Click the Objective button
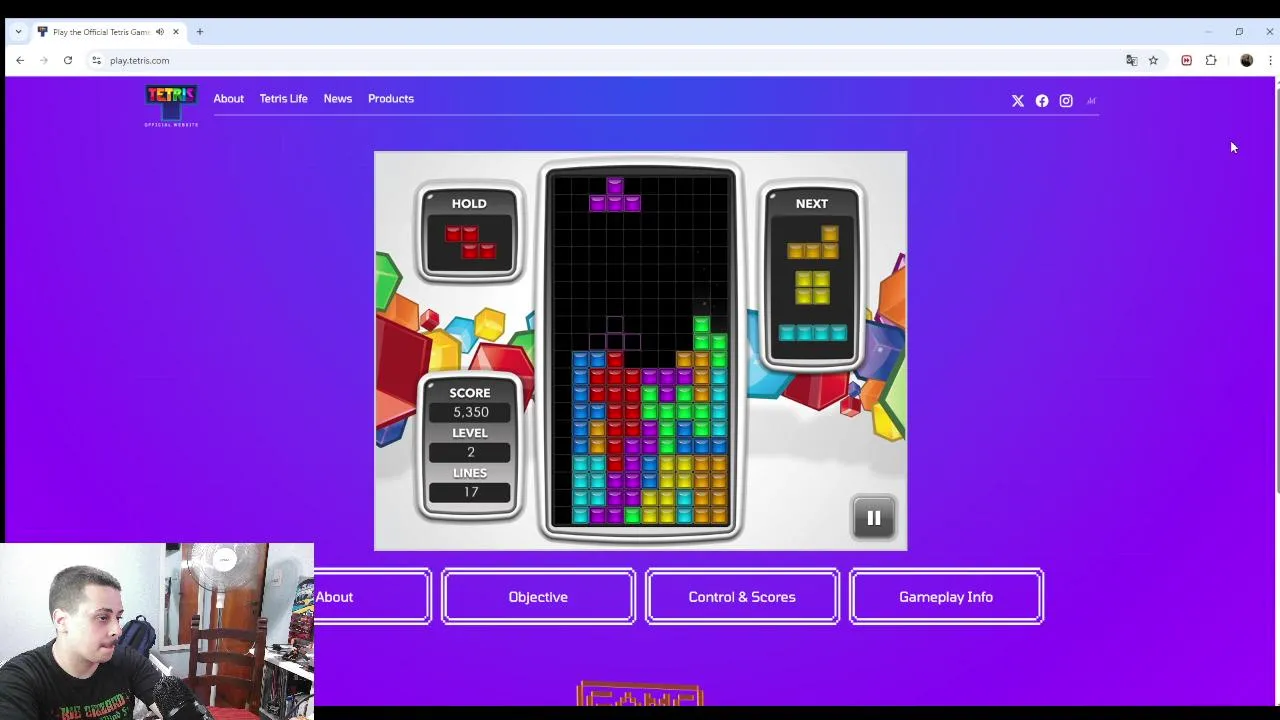The width and height of the screenshot is (1280, 720). point(538,597)
